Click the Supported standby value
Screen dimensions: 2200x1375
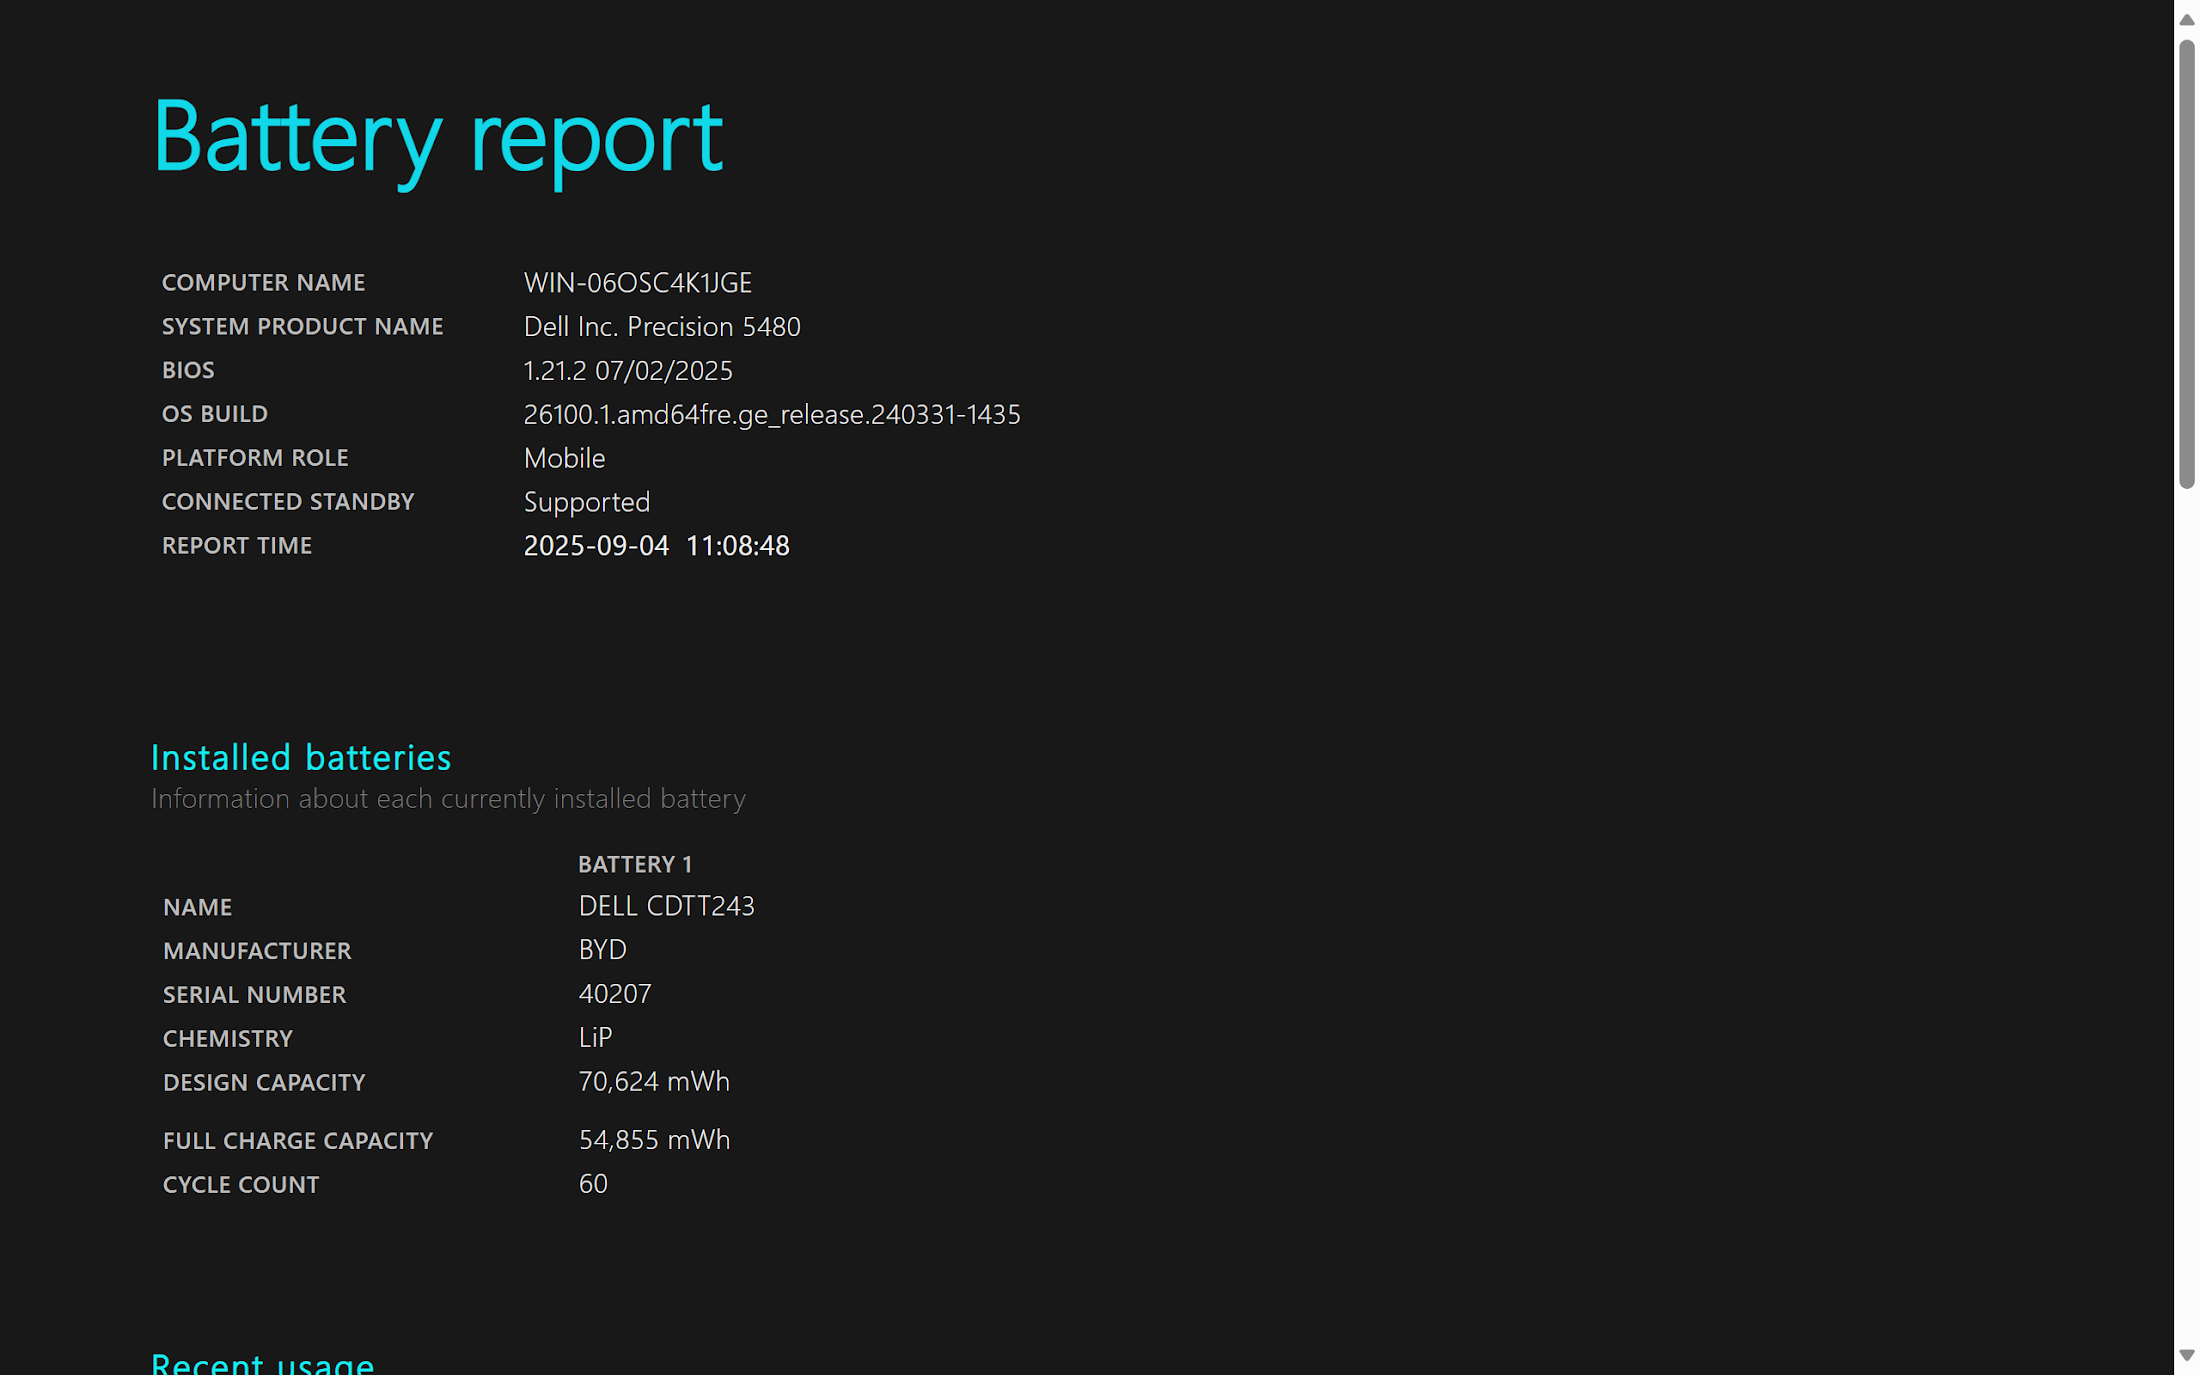click(587, 503)
